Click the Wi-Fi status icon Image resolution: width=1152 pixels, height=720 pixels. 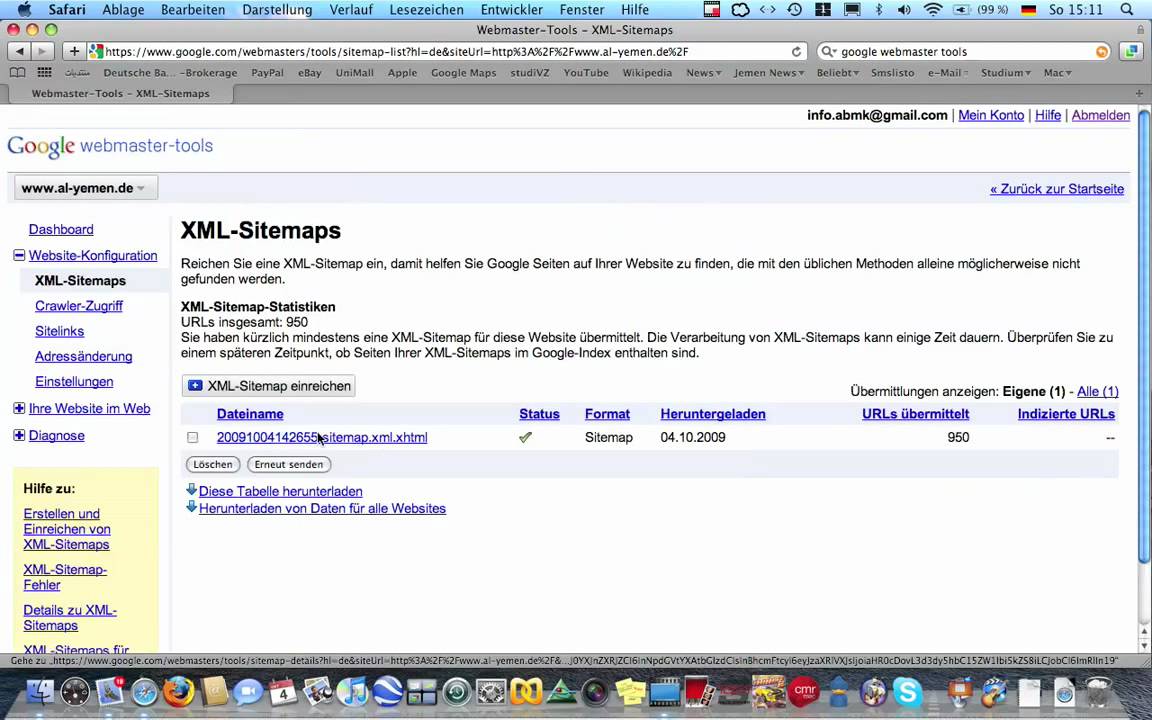932,10
